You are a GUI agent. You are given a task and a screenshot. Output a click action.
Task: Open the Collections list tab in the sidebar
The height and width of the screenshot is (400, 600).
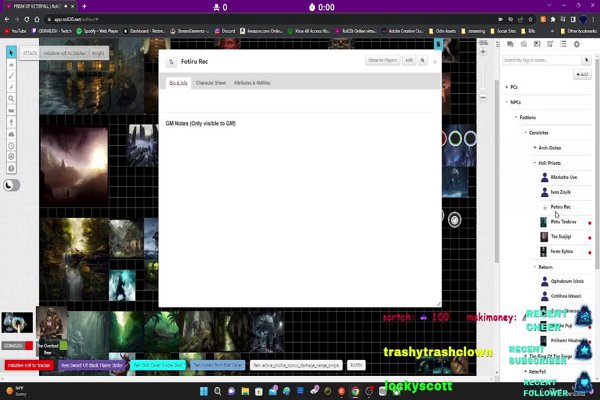[563, 44]
